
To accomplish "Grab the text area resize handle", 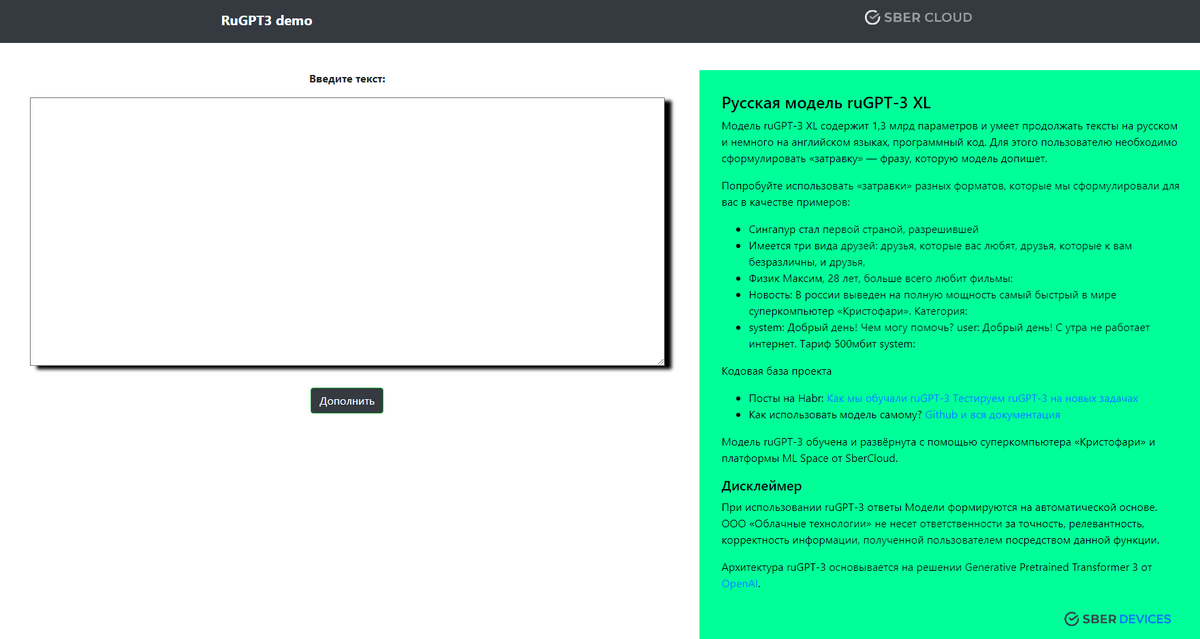I will (659, 360).
